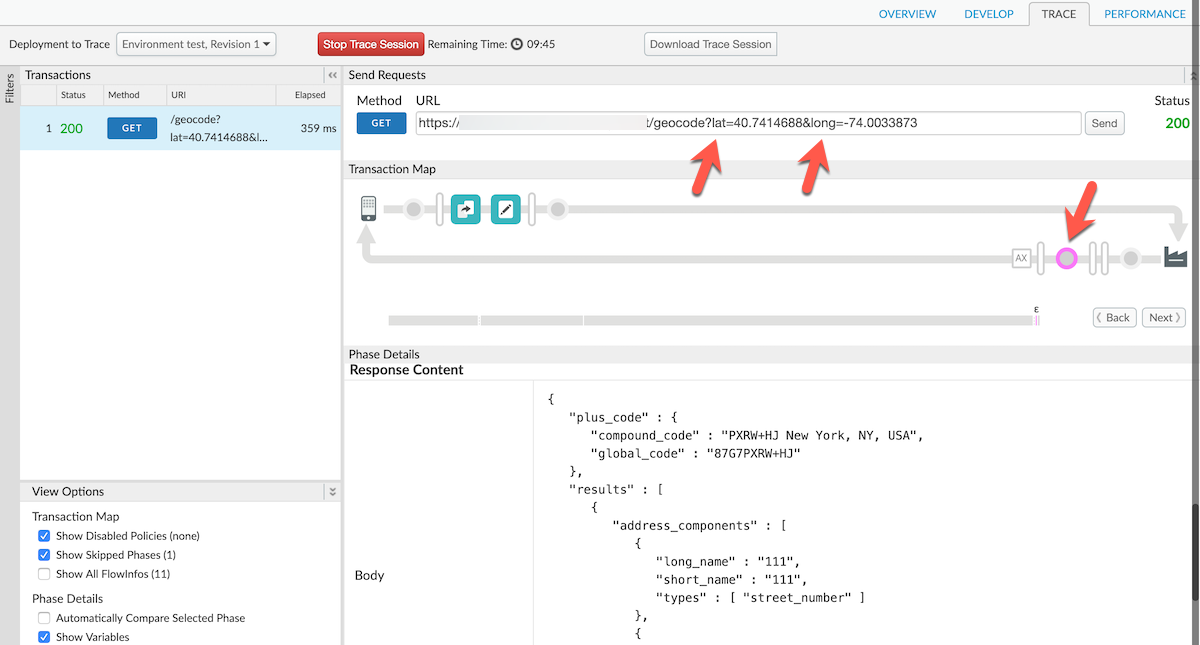1200x645 pixels.
Task: Click the magenta highlighted phase circle
Action: pos(1067,258)
